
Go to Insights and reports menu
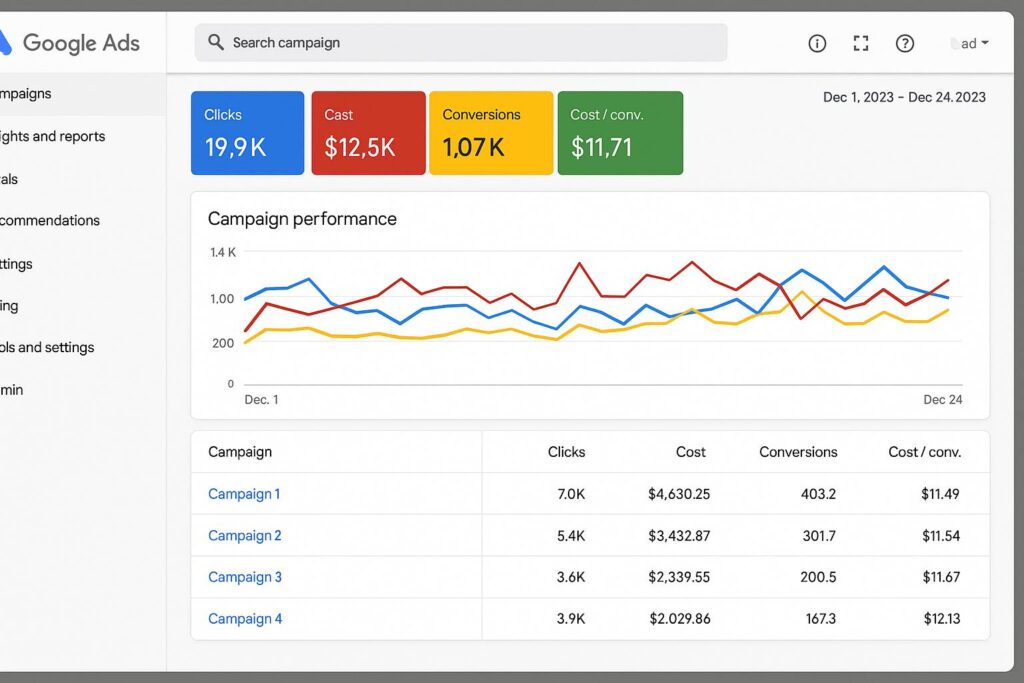point(52,136)
